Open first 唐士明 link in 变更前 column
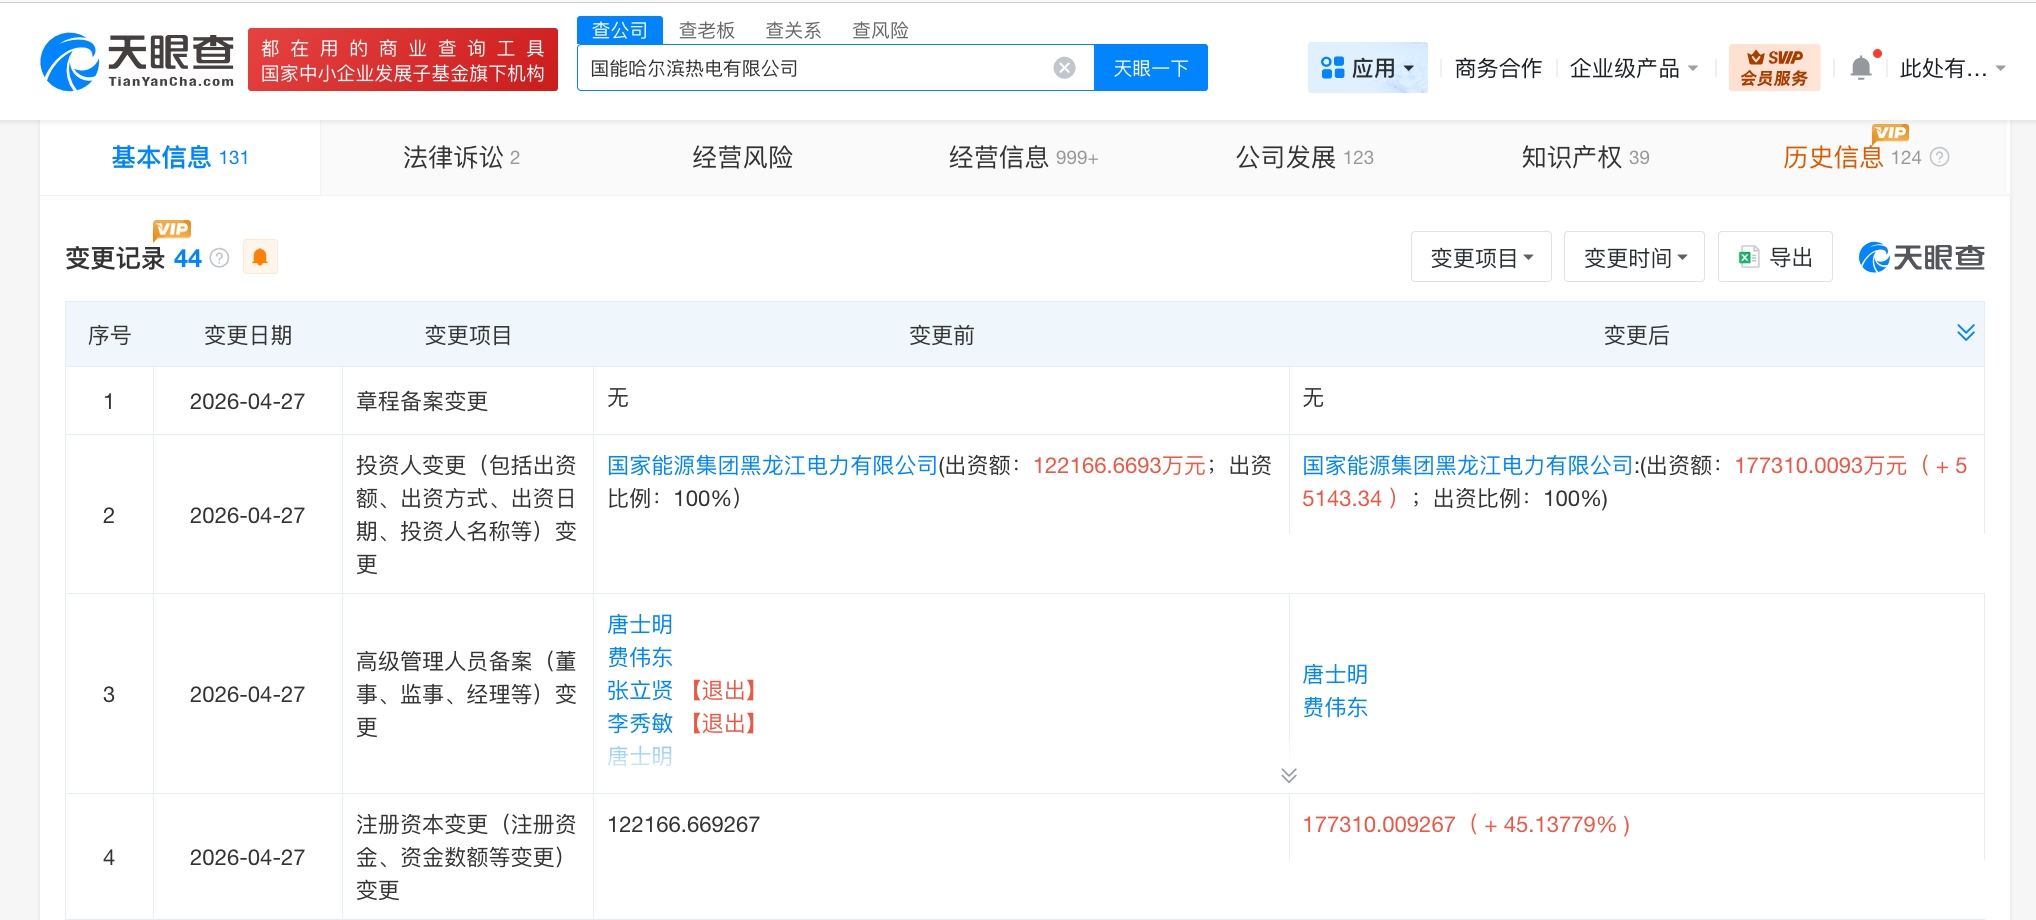Screen dimensions: 2036x920 point(640,624)
